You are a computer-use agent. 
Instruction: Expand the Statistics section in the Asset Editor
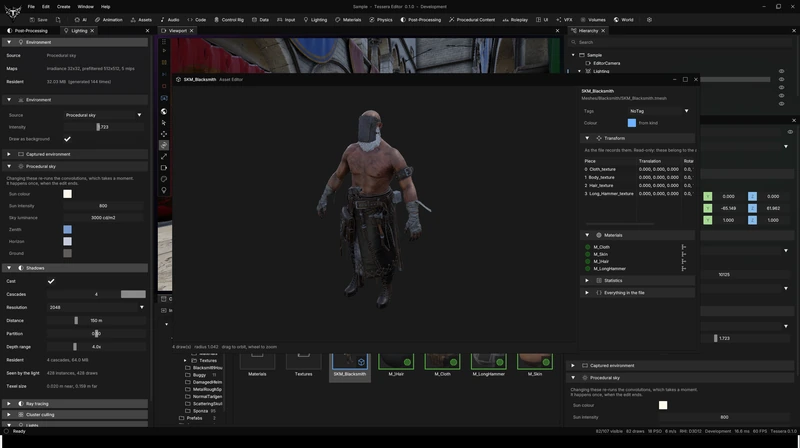[587, 281]
